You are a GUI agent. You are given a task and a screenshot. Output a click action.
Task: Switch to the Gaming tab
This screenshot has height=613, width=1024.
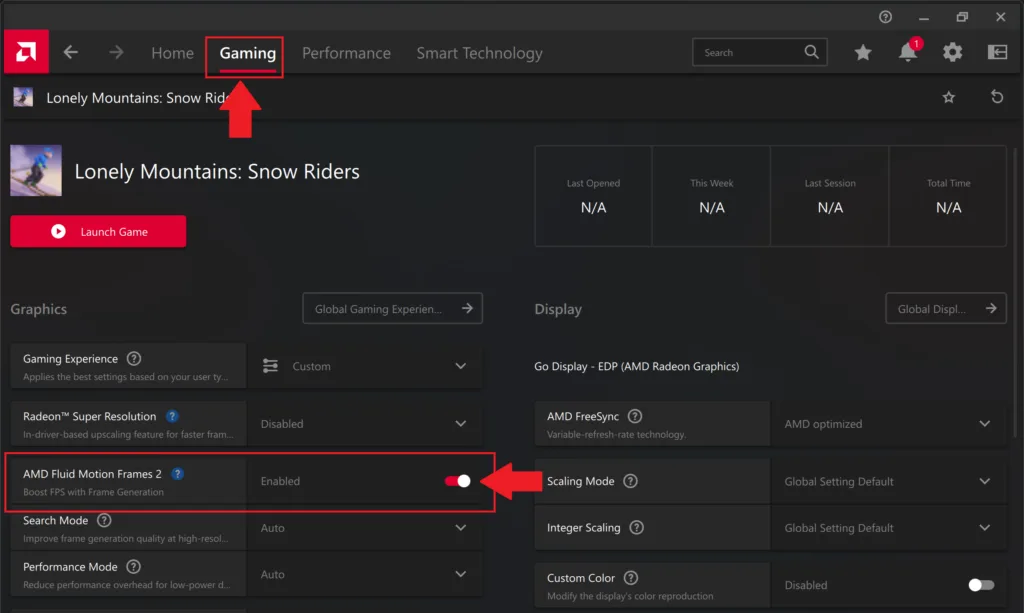pos(248,53)
